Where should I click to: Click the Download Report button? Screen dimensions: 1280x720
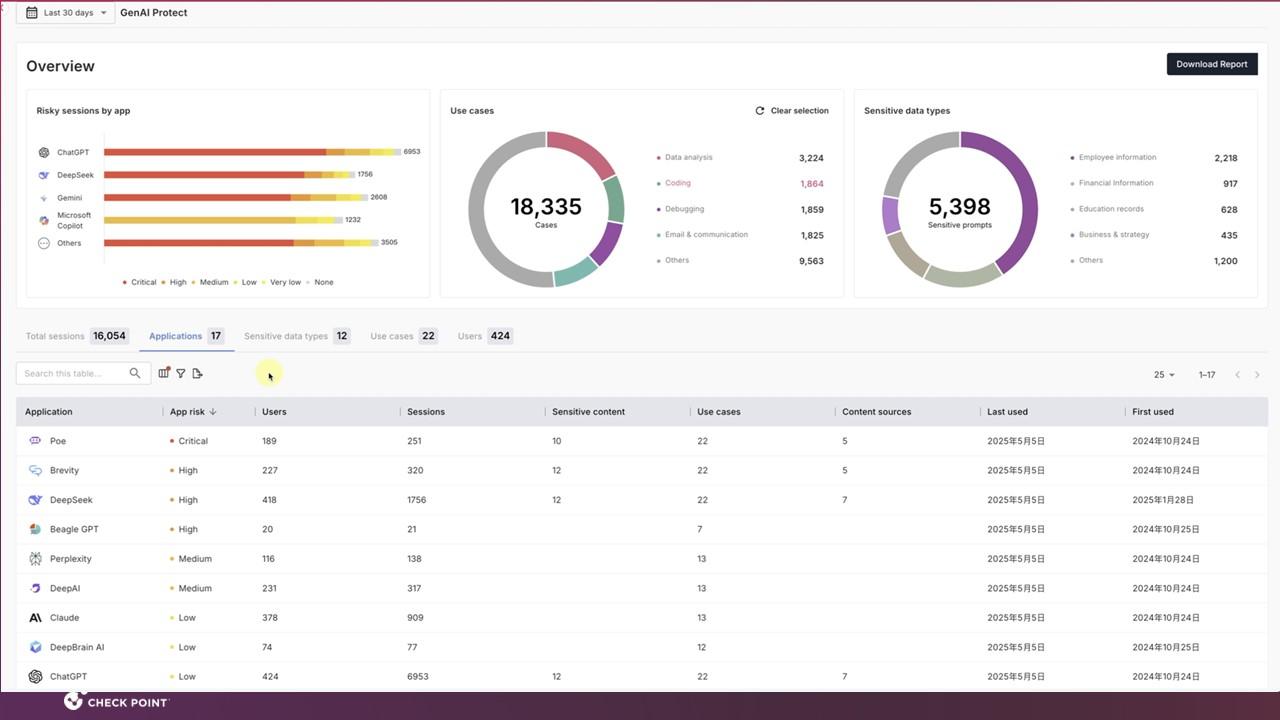point(1212,64)
